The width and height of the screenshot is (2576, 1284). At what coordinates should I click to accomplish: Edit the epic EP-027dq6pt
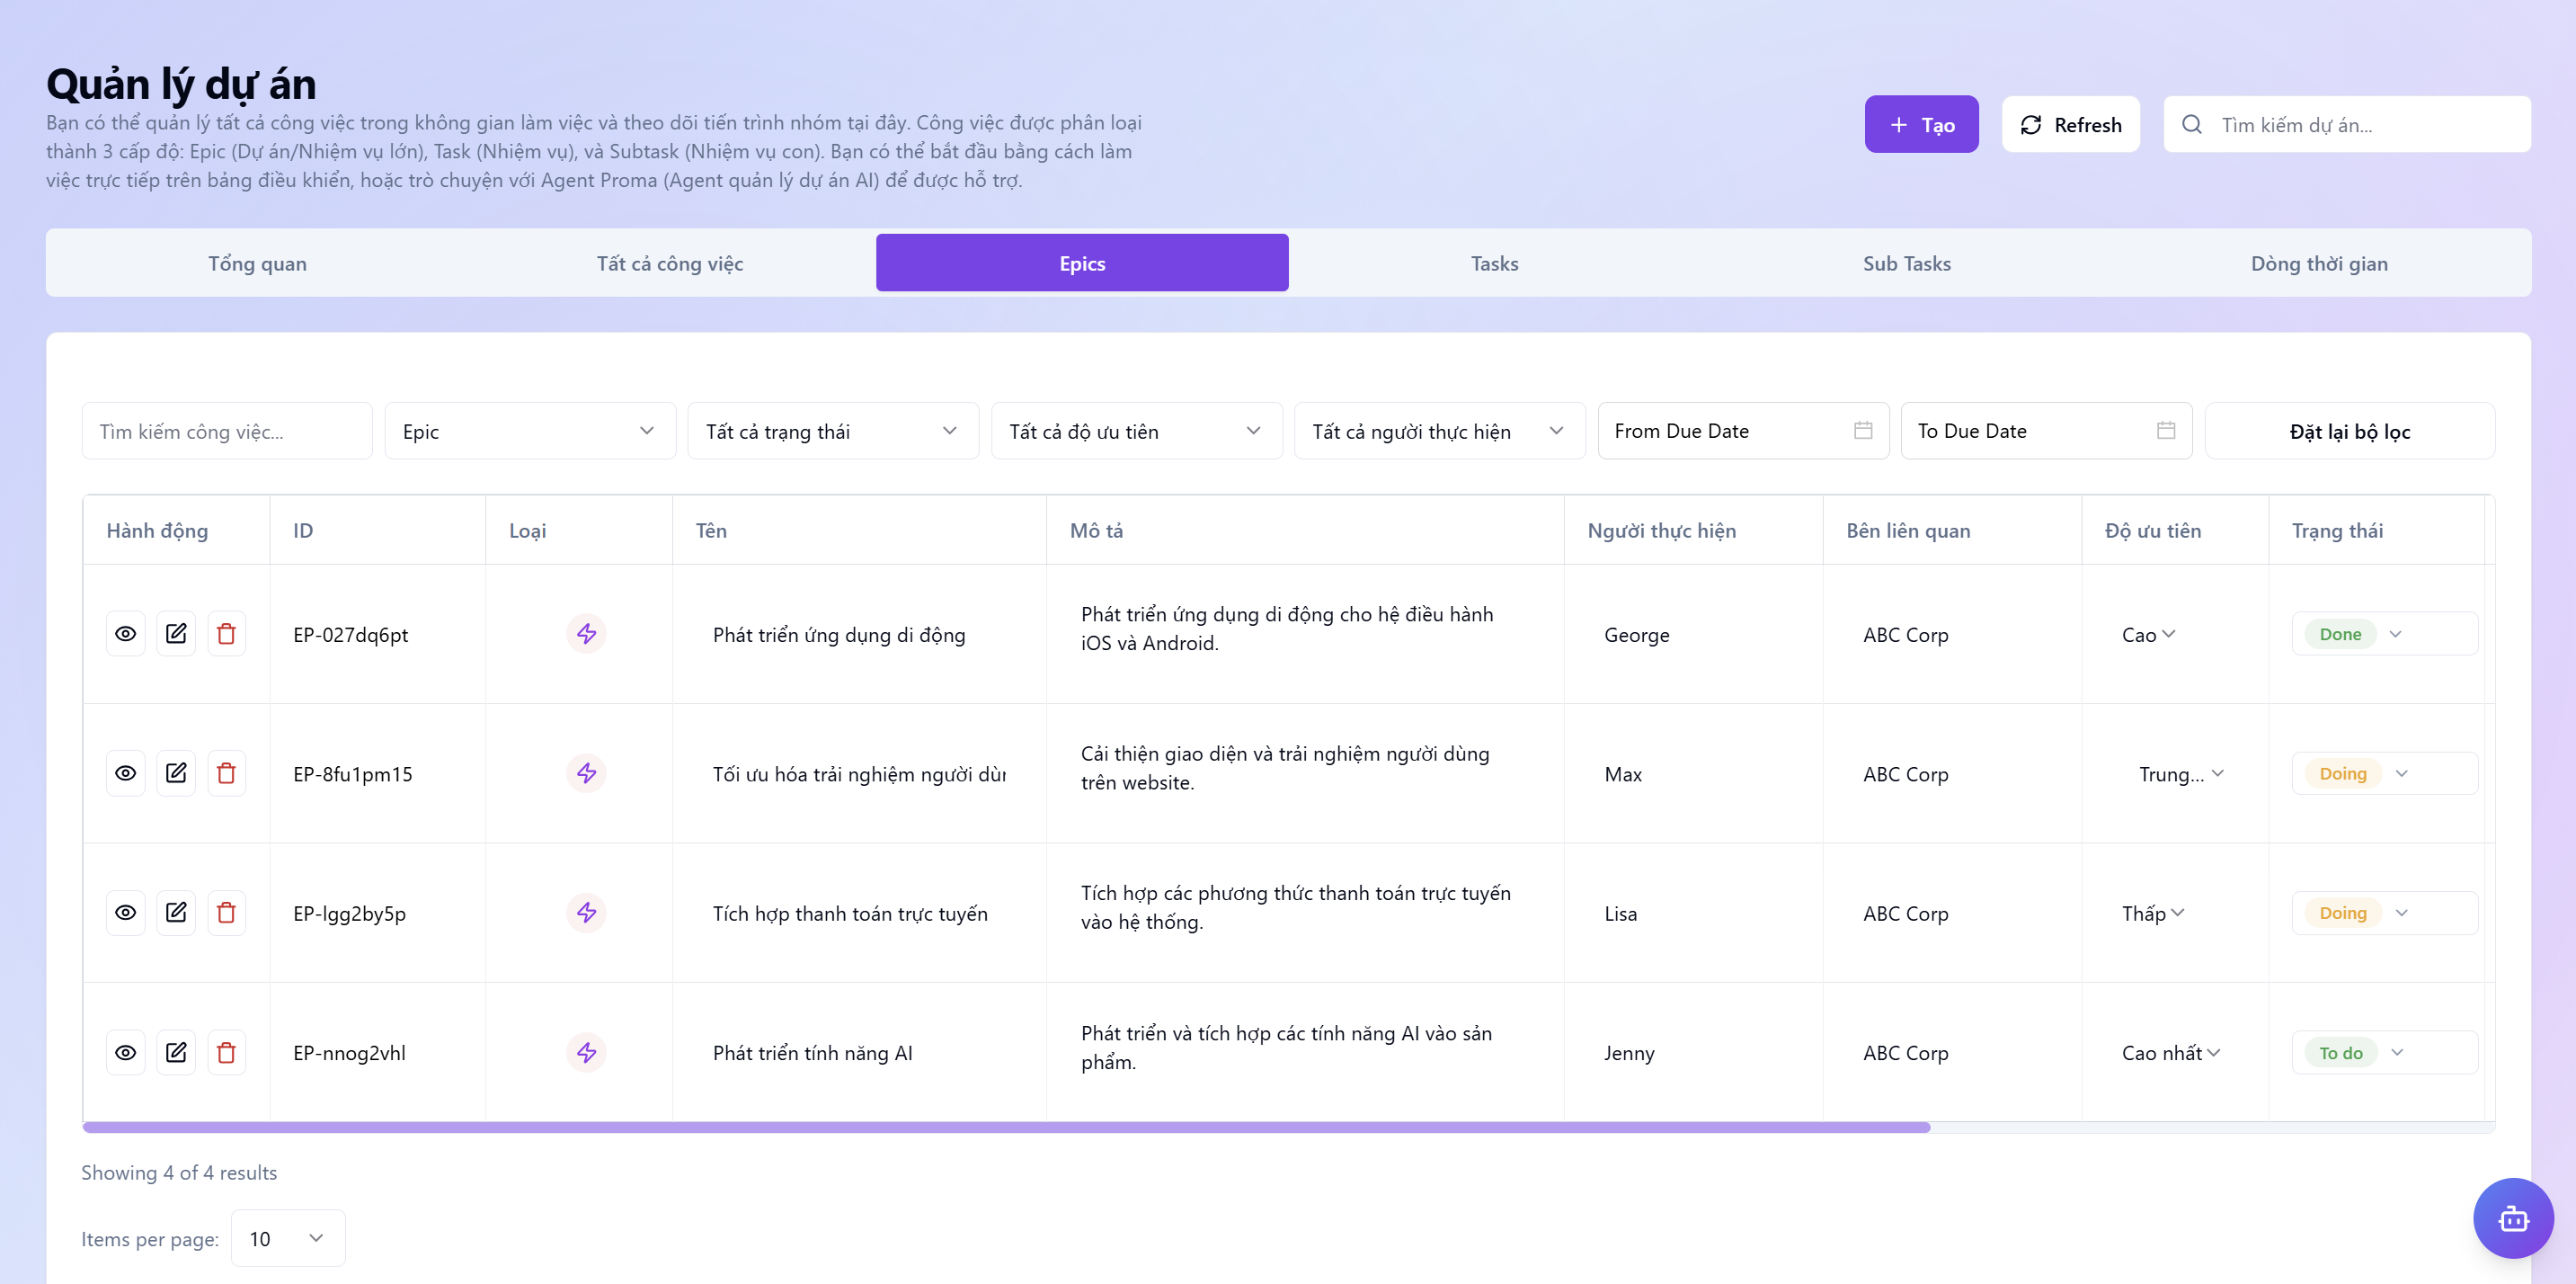(x=176, y=634)
